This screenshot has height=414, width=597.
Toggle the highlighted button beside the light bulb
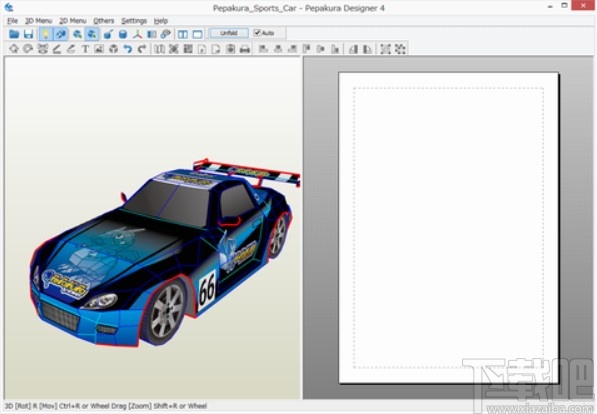(61, 34)
